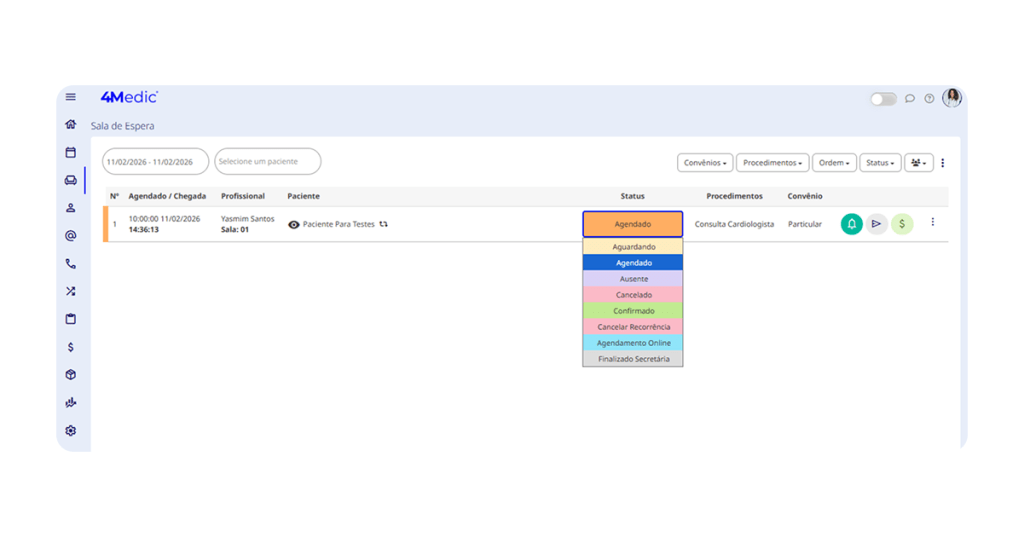
Task: Click the phone icon in sidebar
Action: pos(71,264)
